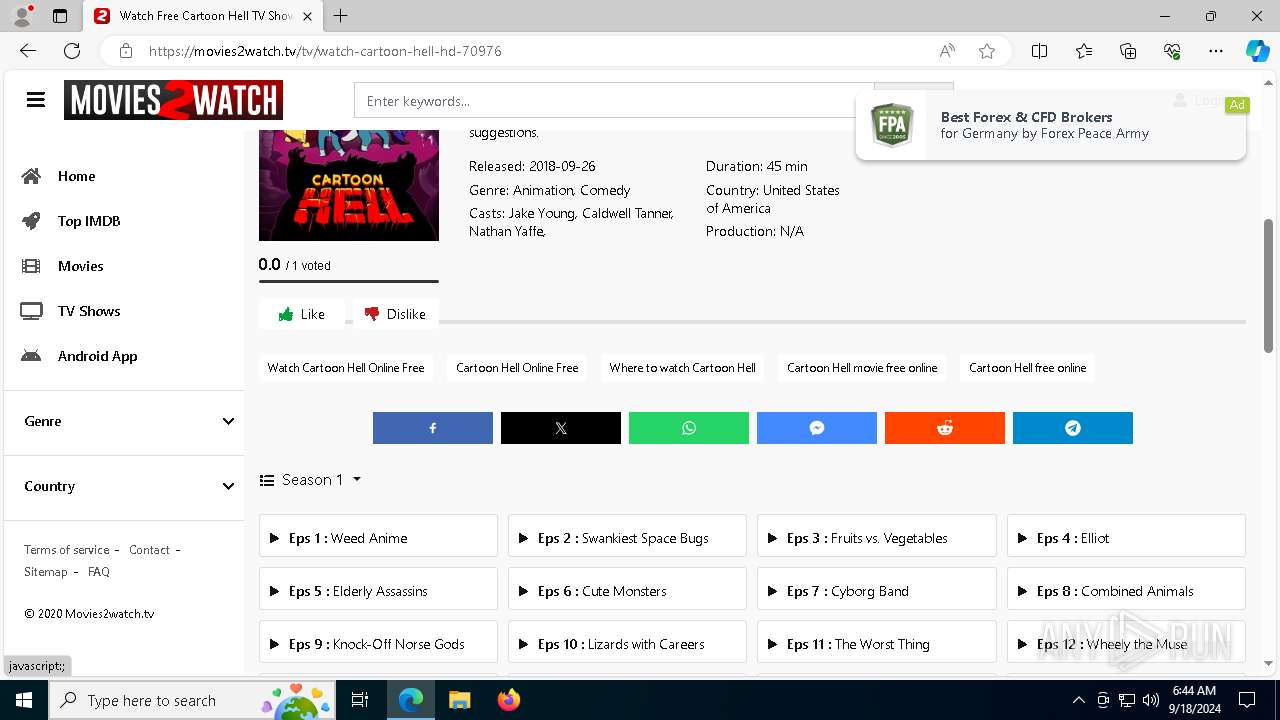Open the Favorites list

tap(1084, 51)
